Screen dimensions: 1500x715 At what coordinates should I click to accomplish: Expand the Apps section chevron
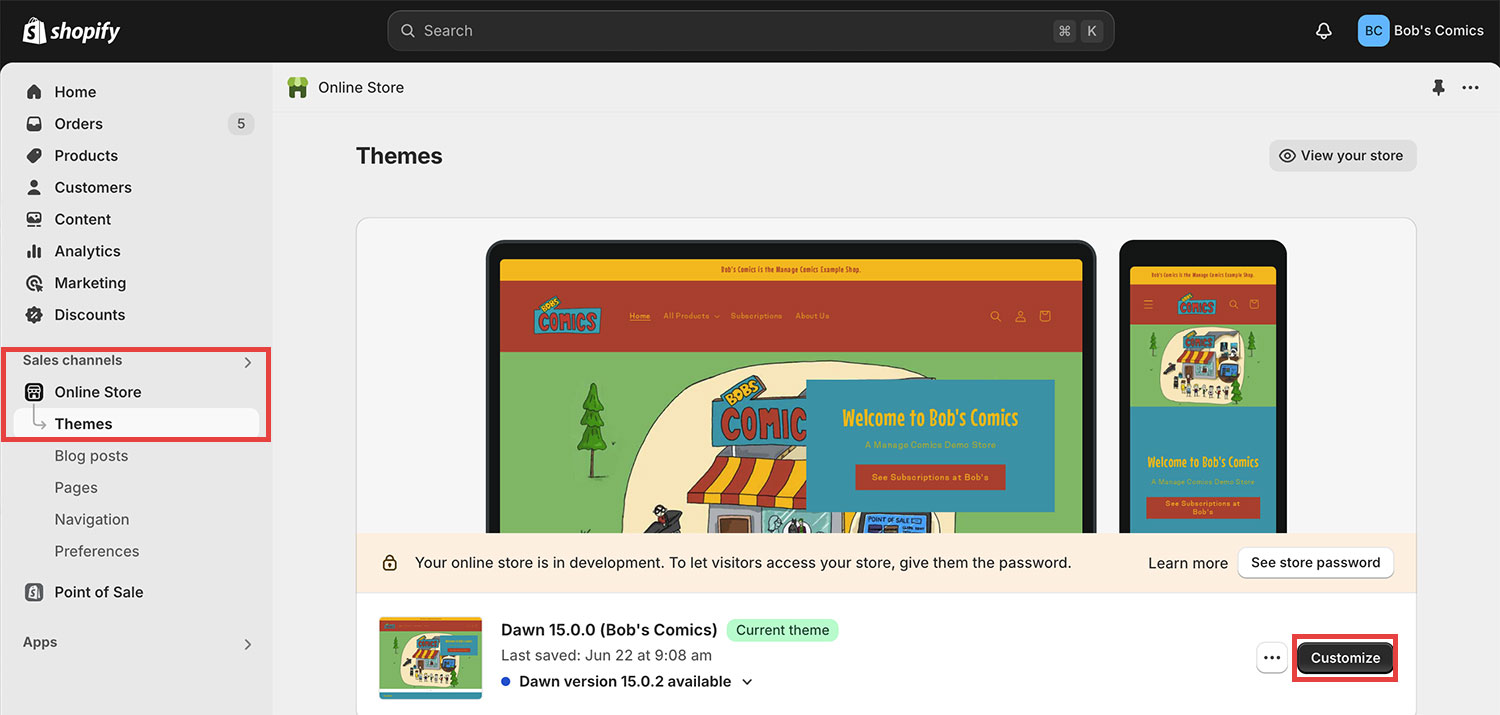click(x=248, y=644)
